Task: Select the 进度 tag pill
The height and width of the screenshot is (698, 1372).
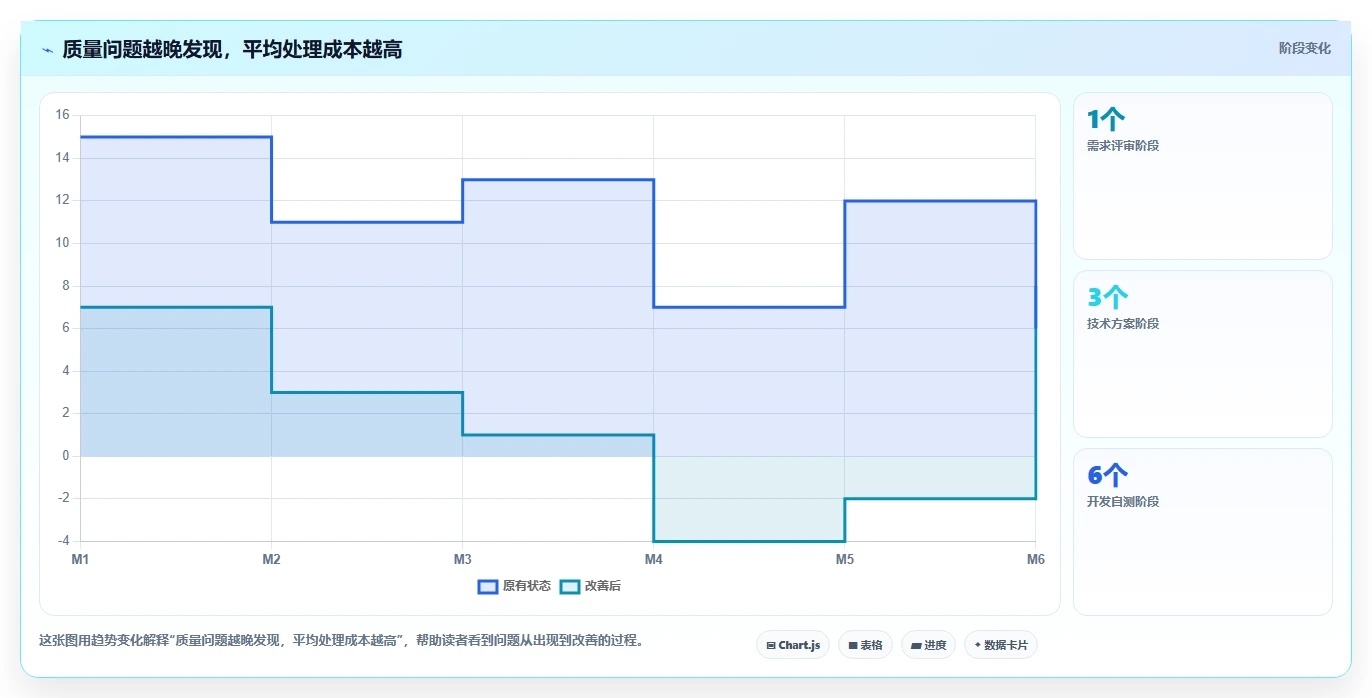Action: pyautogui.click(x=928, y=645)
